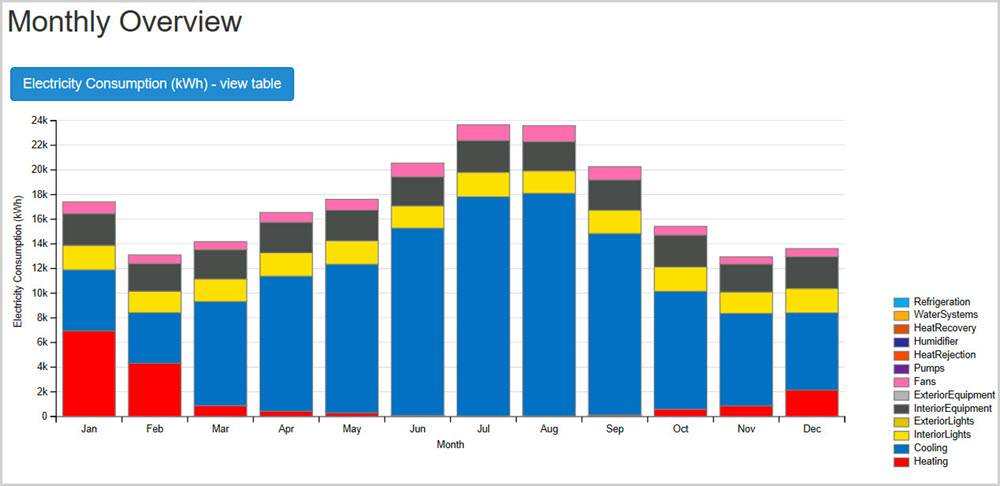Click the Pumps legend color swatch
The height and width of the screenshot is (486, 1000).
click(901, 368)
